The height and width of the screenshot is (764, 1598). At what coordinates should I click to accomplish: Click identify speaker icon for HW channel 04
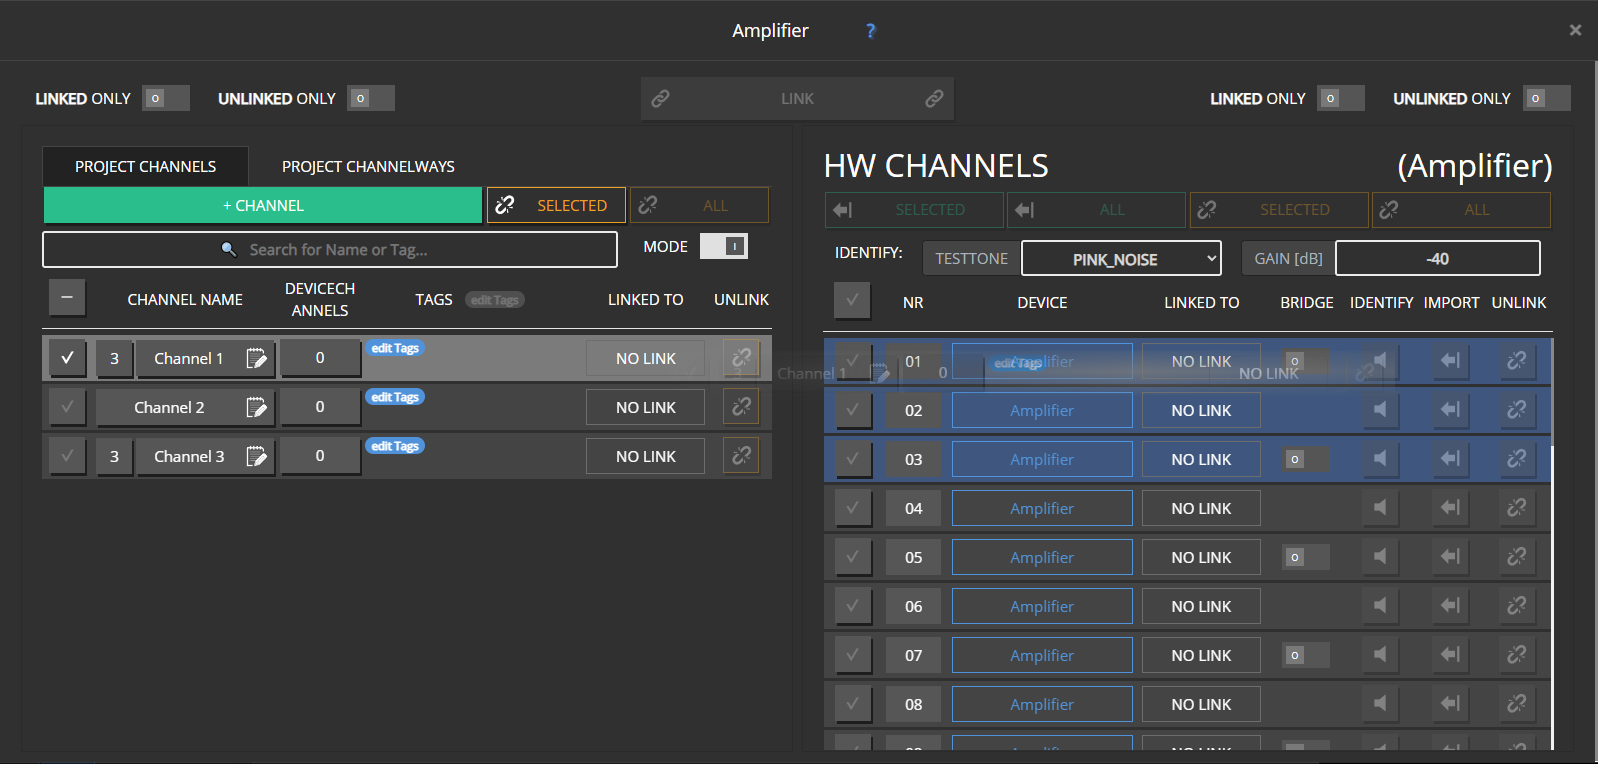coord(1380,508)
